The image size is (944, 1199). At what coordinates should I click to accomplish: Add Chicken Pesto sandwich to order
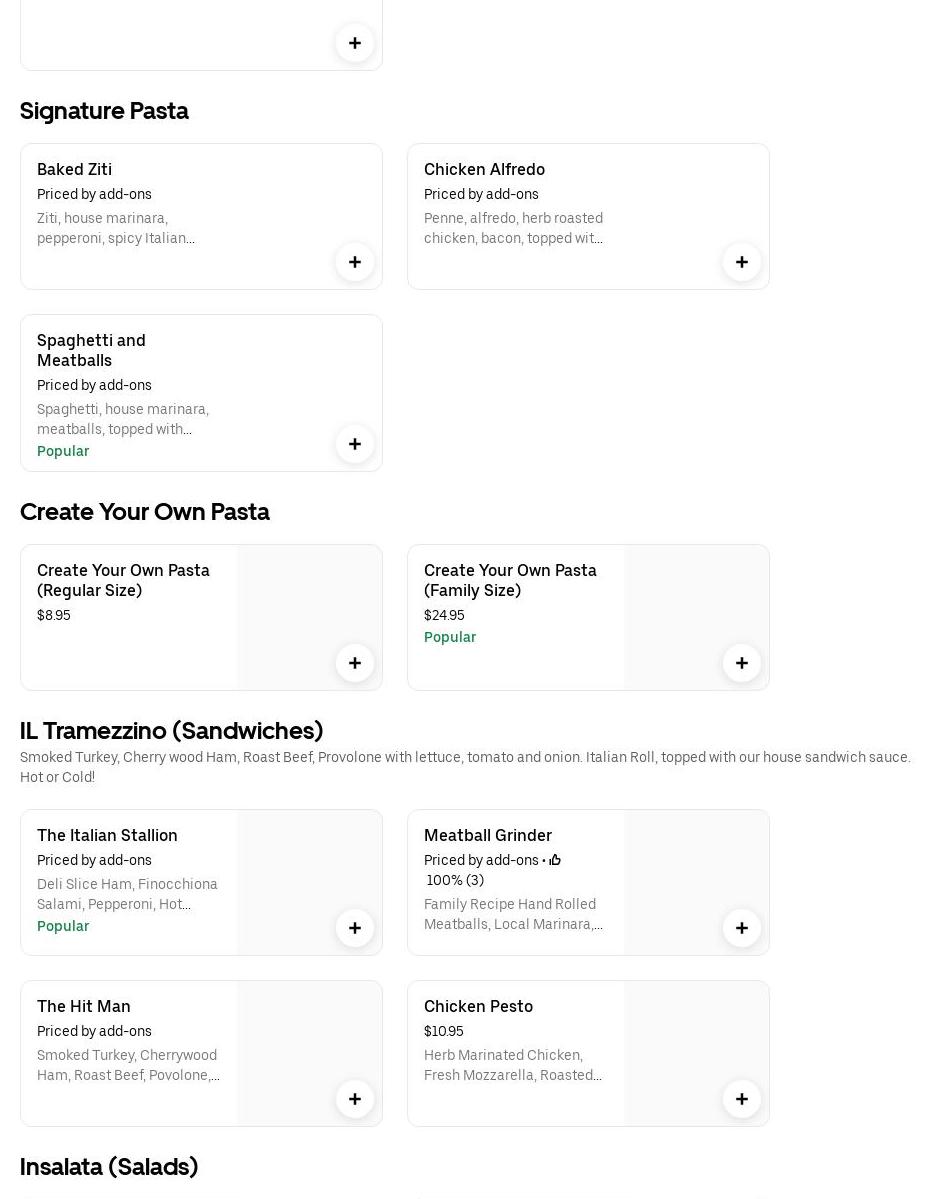[742, 1099]
